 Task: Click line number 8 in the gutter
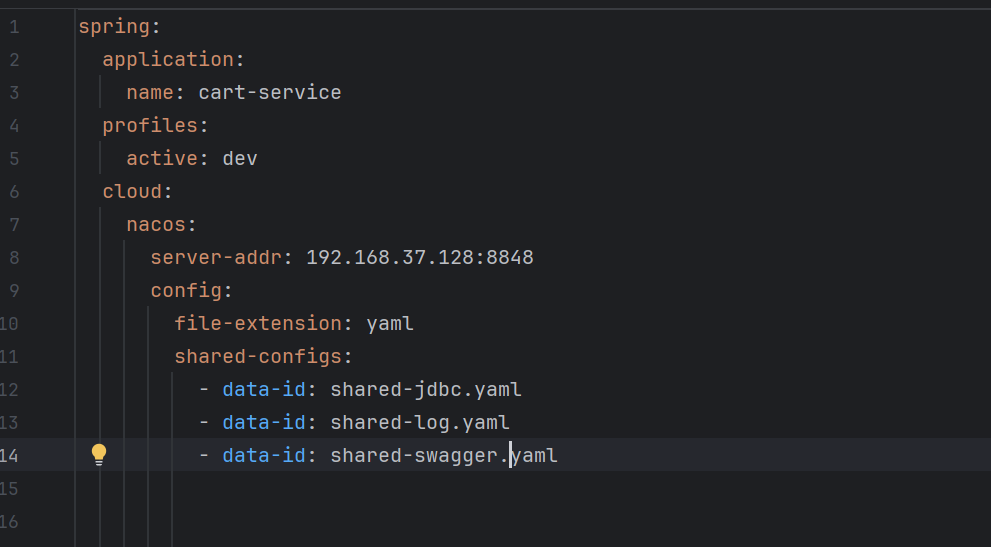pyautogui.click(x=14, y=257)
